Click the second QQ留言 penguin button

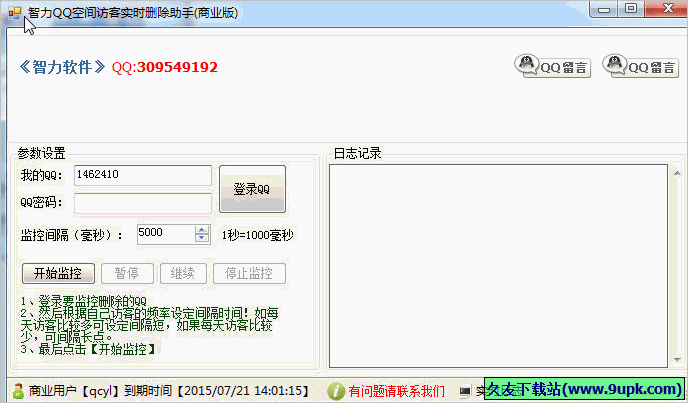641,66
